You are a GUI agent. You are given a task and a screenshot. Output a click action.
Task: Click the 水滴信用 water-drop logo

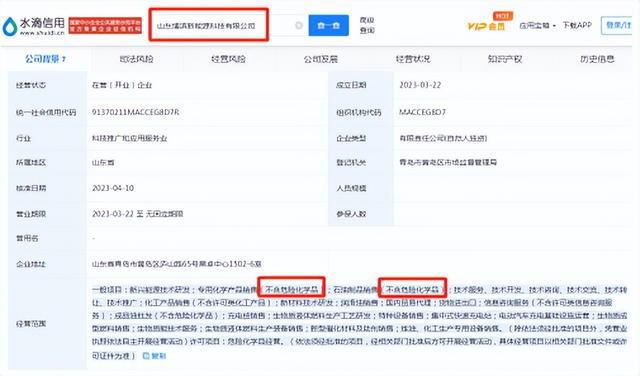[33, 26]
